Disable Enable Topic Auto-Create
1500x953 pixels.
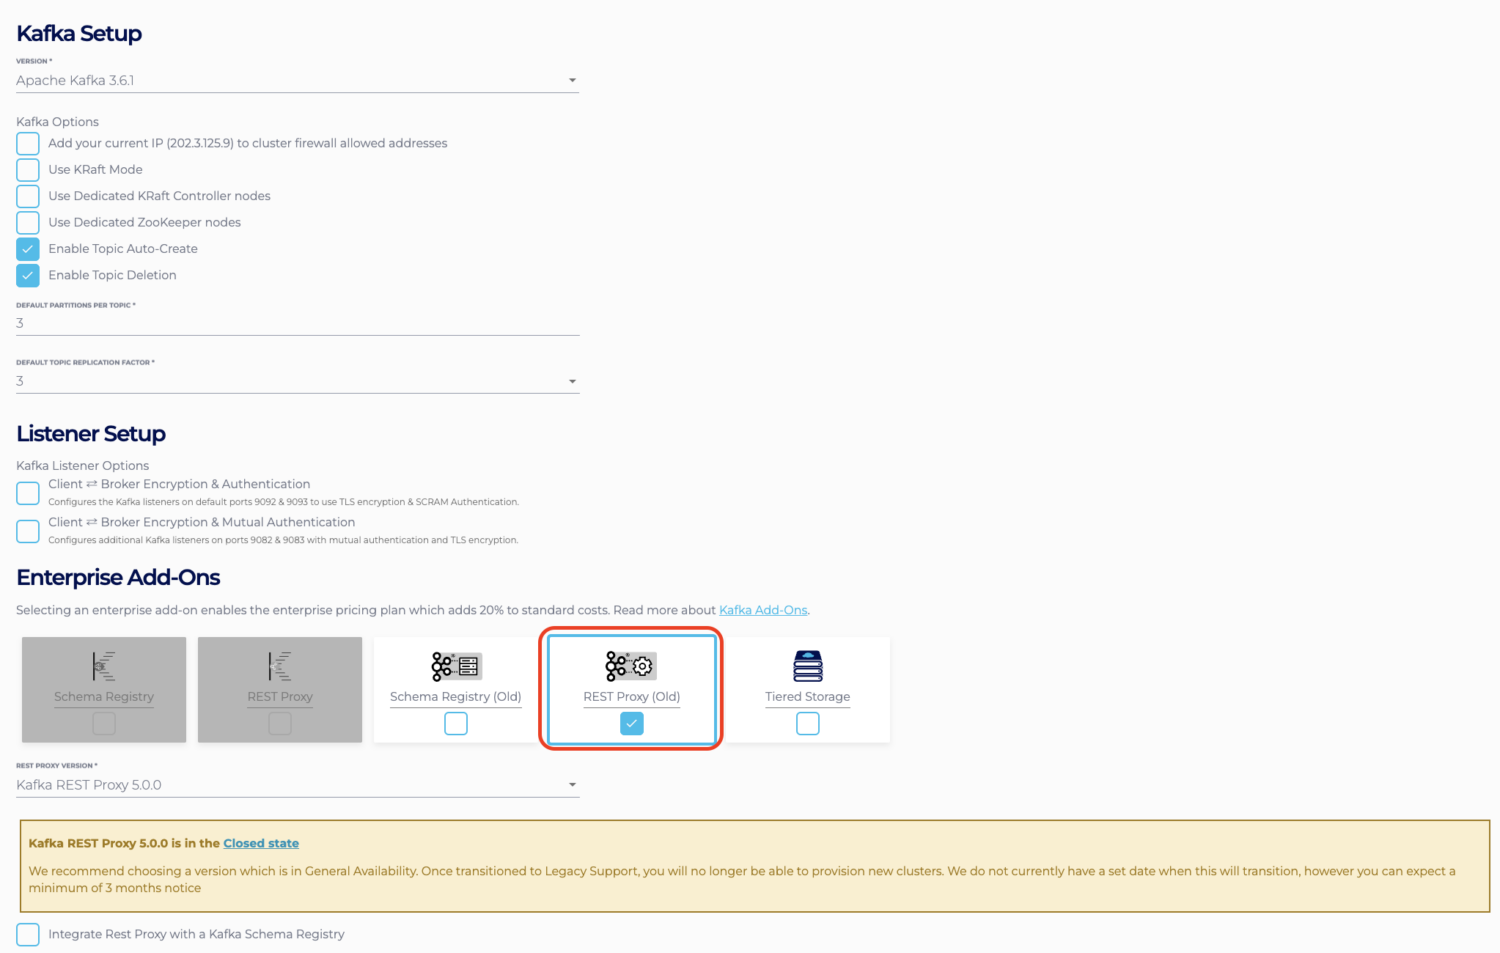coord(27,248)
